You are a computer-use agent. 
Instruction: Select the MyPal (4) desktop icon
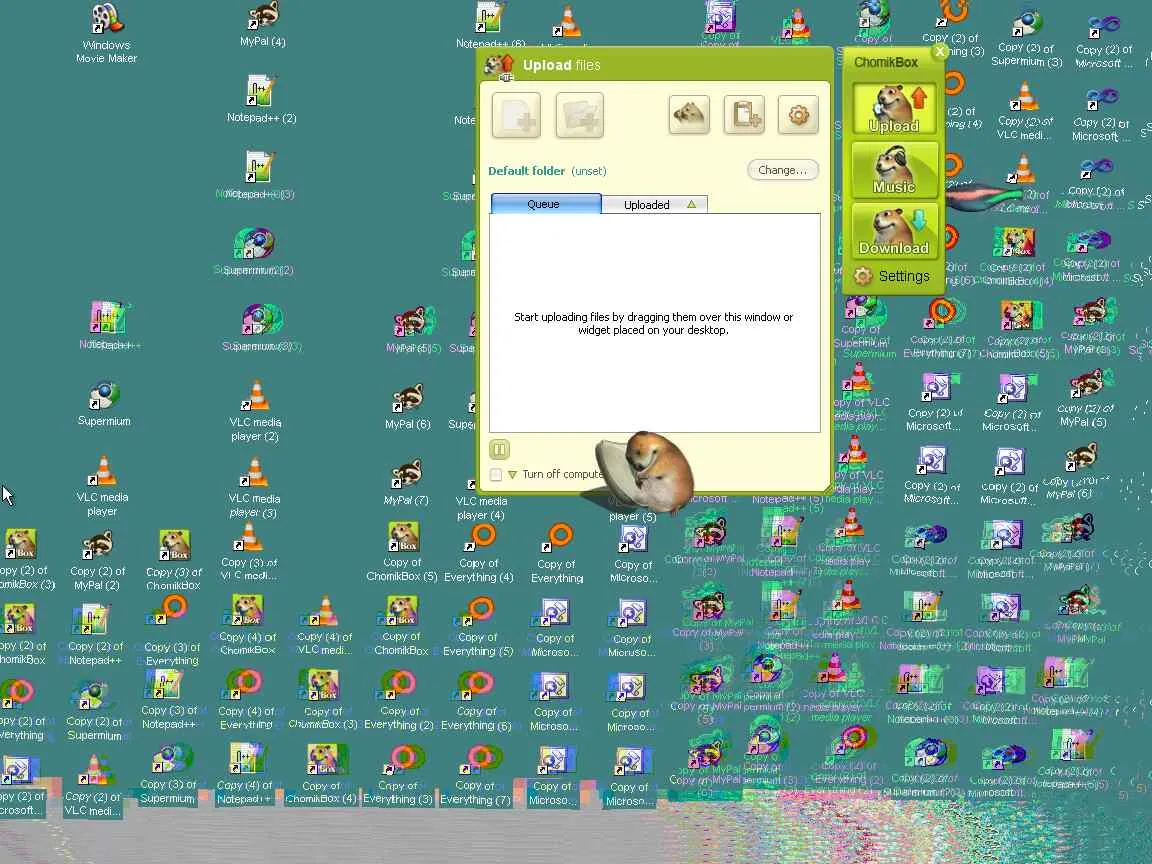click(x=262, y=25)
